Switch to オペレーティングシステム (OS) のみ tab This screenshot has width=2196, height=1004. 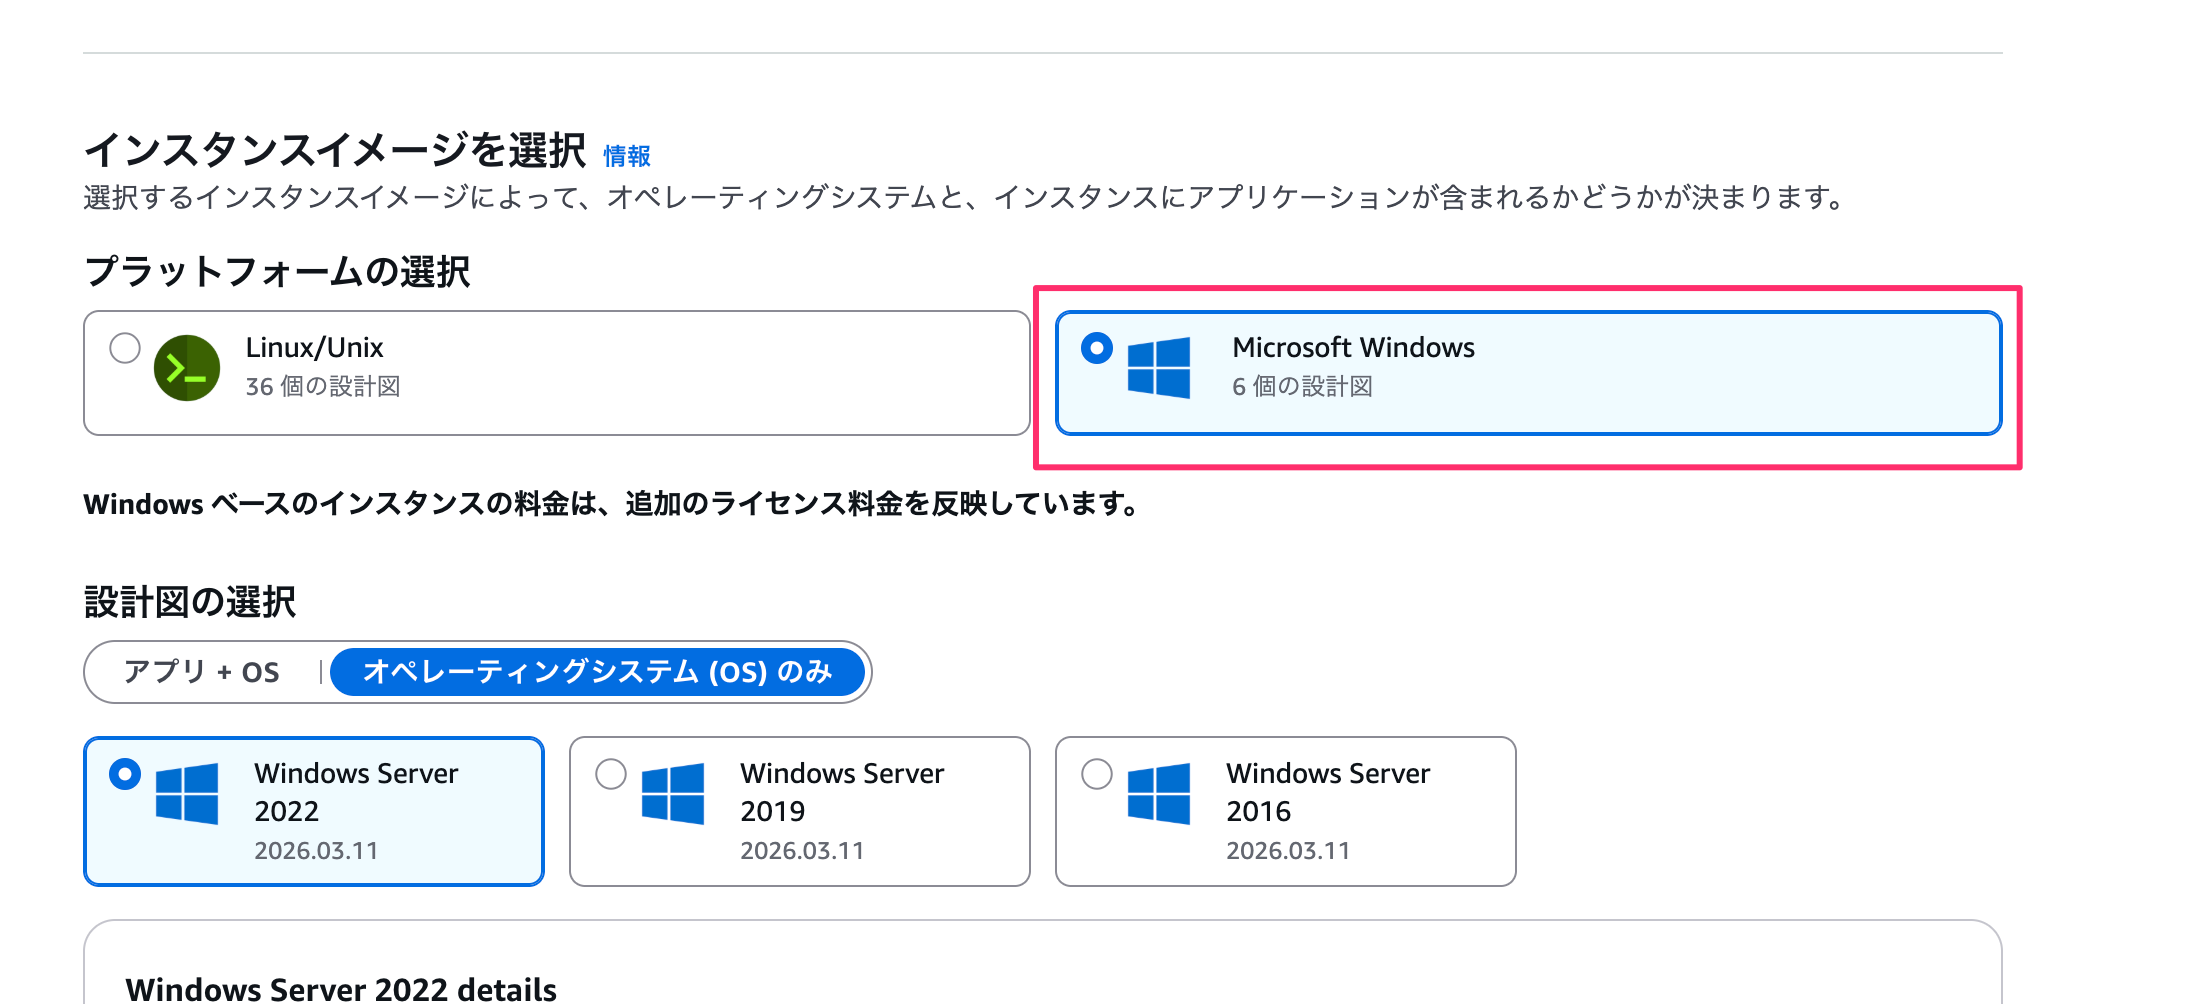pyautogui.click(x=597, y=672)
